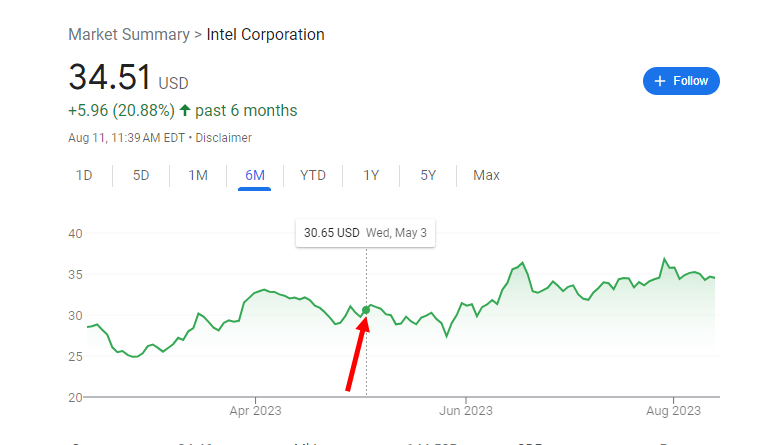761x445 pixels.
Task: Open the Disclaimer link
Action: coord(223,138)
